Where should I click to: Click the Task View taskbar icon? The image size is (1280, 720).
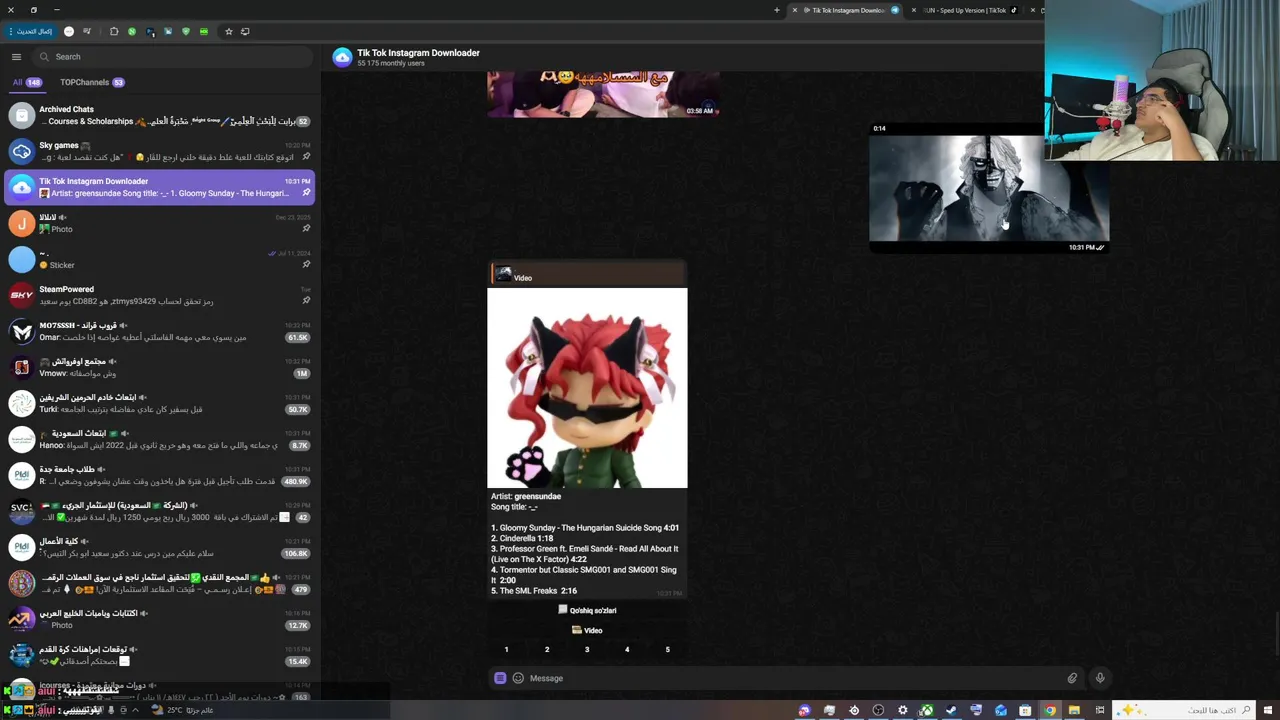pyautogui.click(x=1100, y=710)
